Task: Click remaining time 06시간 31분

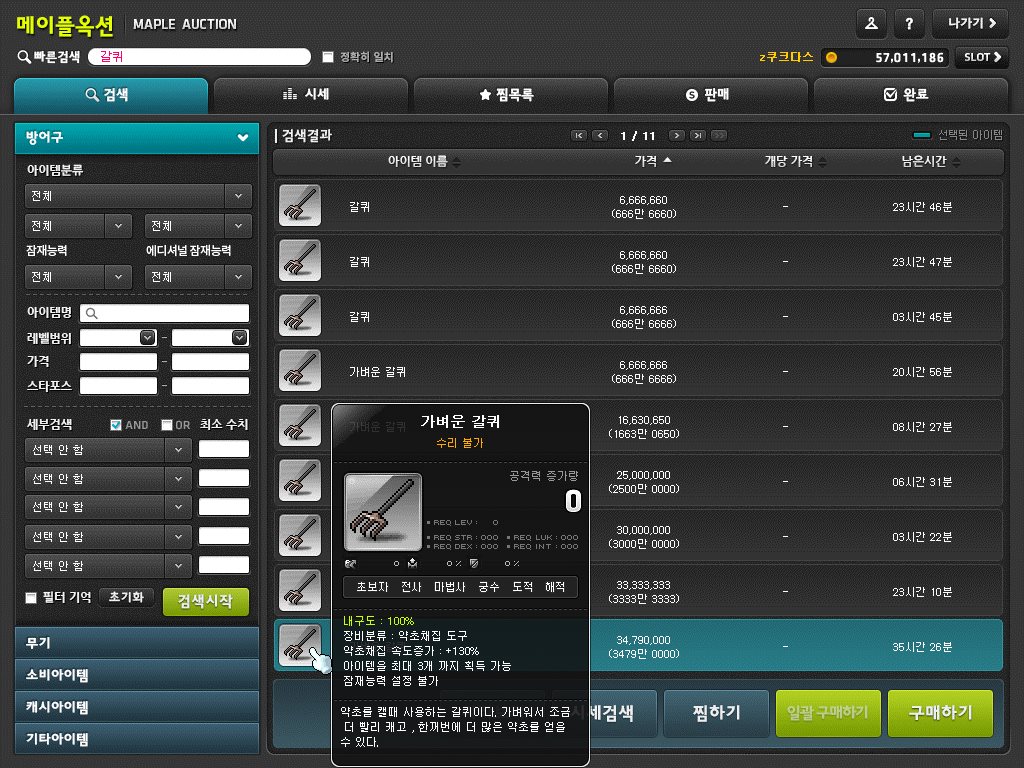Action: pyautogui.click(x=922, y=482)
